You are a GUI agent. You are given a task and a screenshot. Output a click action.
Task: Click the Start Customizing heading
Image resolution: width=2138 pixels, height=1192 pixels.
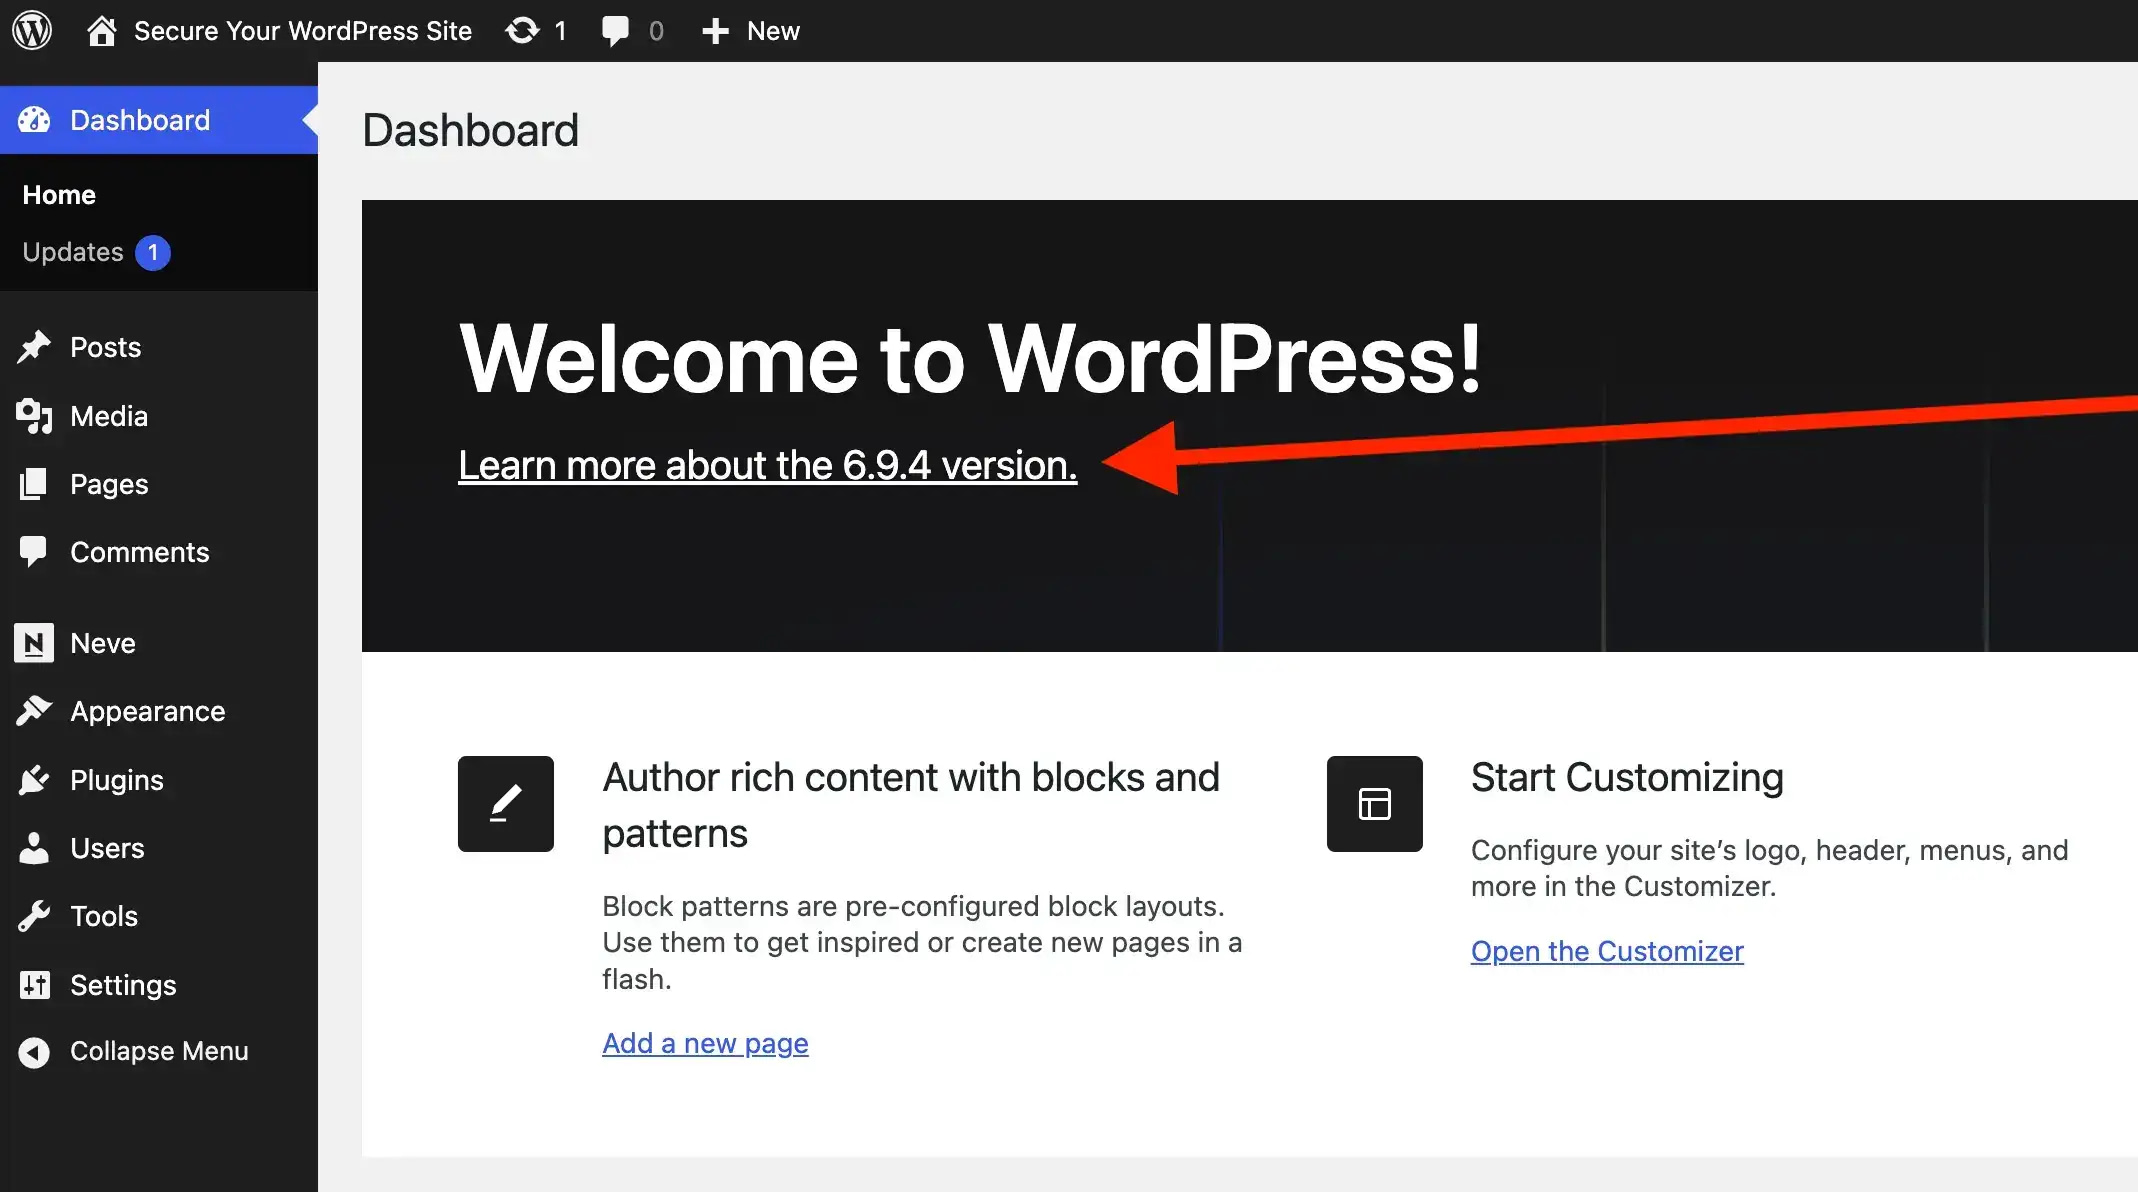pyautogui.click(x=1627, y=777)
